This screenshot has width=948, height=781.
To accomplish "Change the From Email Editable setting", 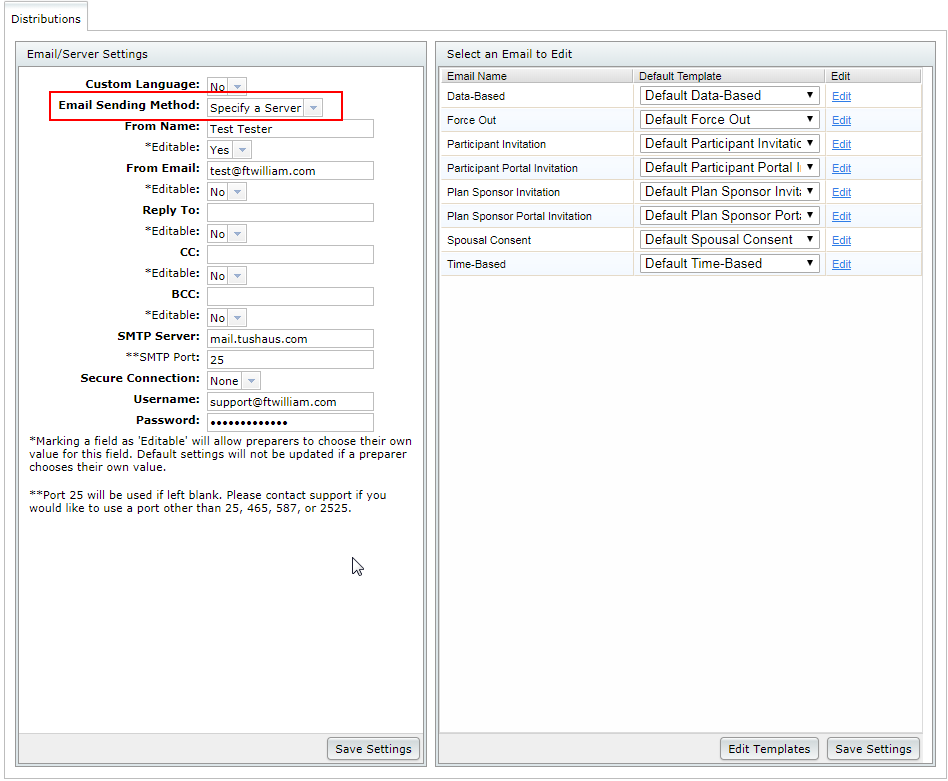I will [227, 192].
